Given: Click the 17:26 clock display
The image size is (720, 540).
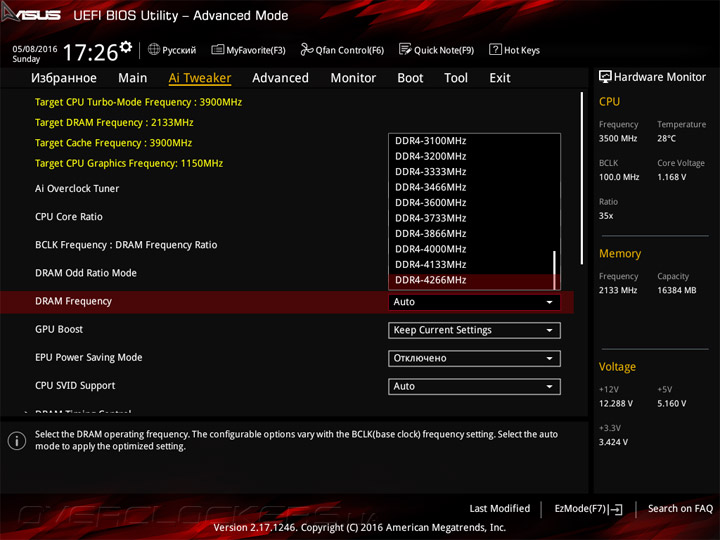Looking at the screenshot, I should (90, 52).
